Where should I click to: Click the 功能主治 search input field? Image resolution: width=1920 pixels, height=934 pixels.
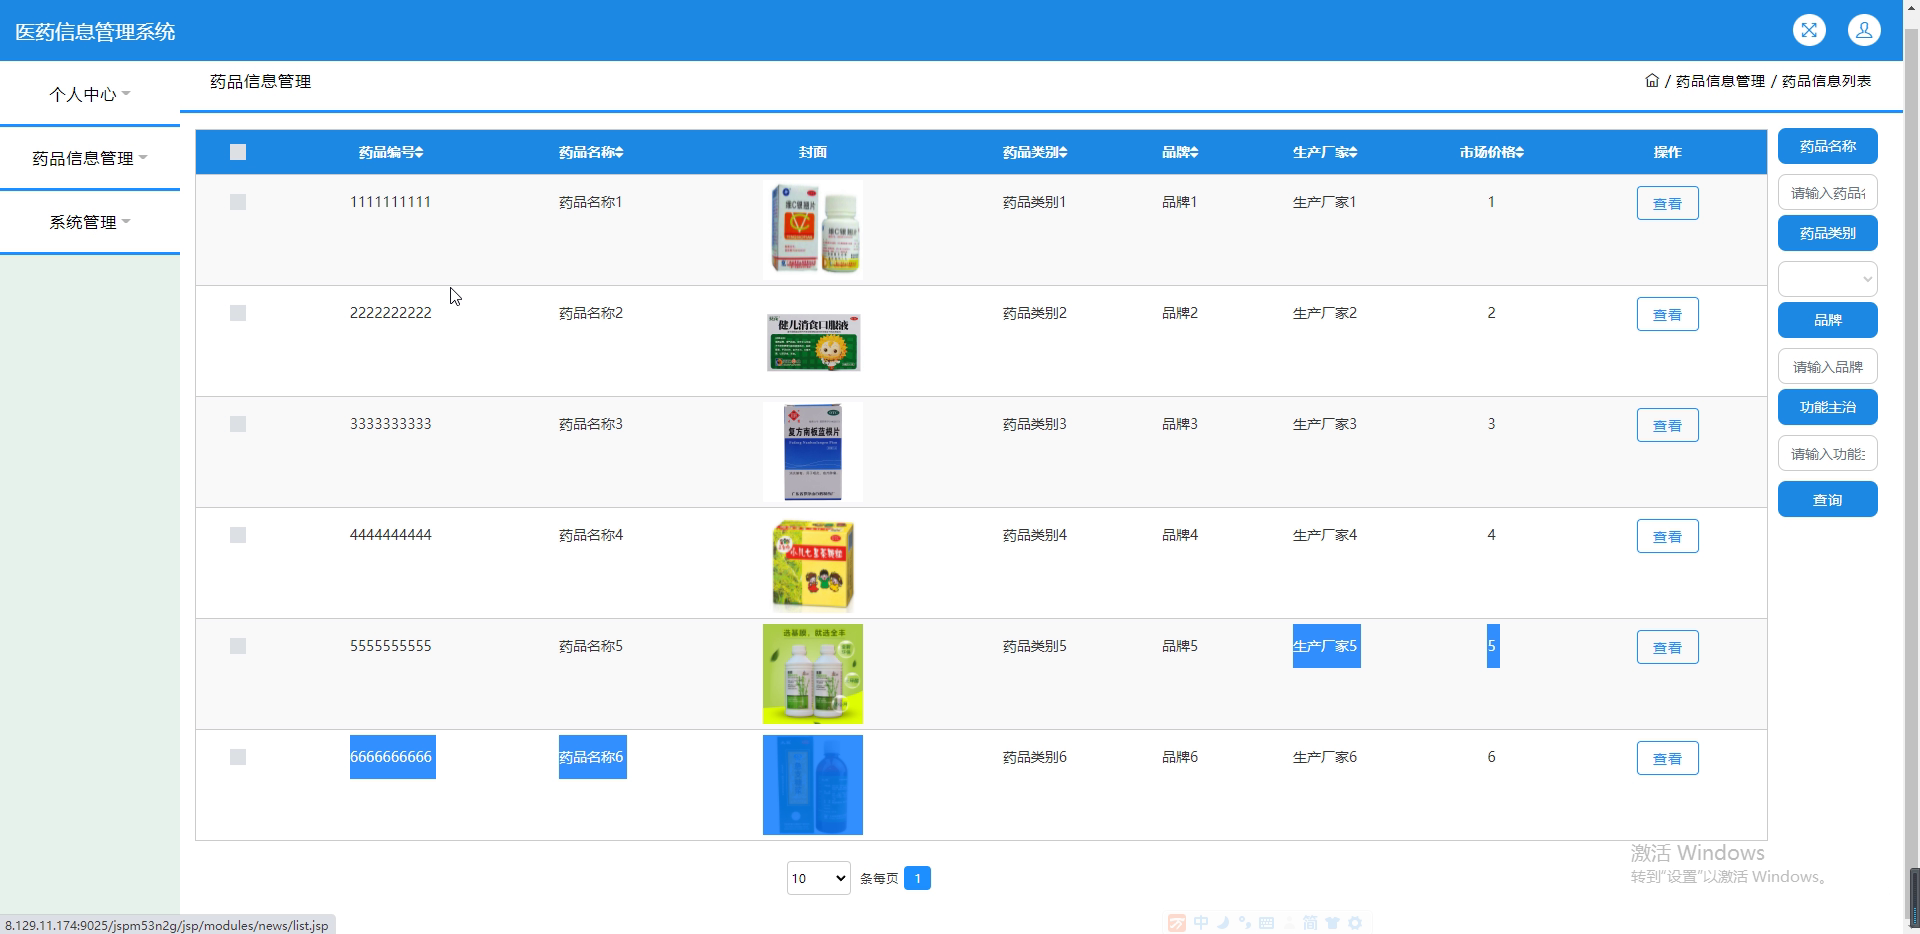click(1827, 453)
